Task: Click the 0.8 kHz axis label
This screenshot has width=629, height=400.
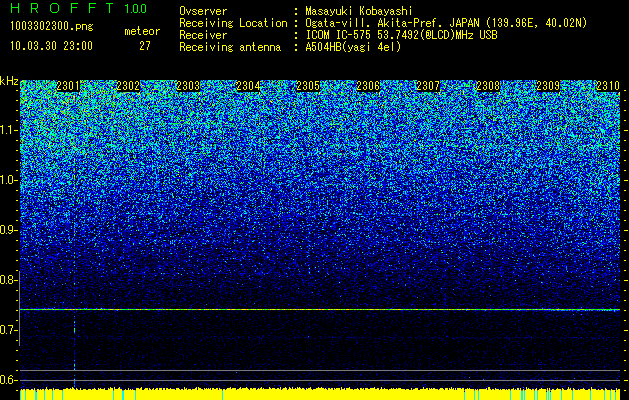Action: pyautogui.click(x=8, y=280)
